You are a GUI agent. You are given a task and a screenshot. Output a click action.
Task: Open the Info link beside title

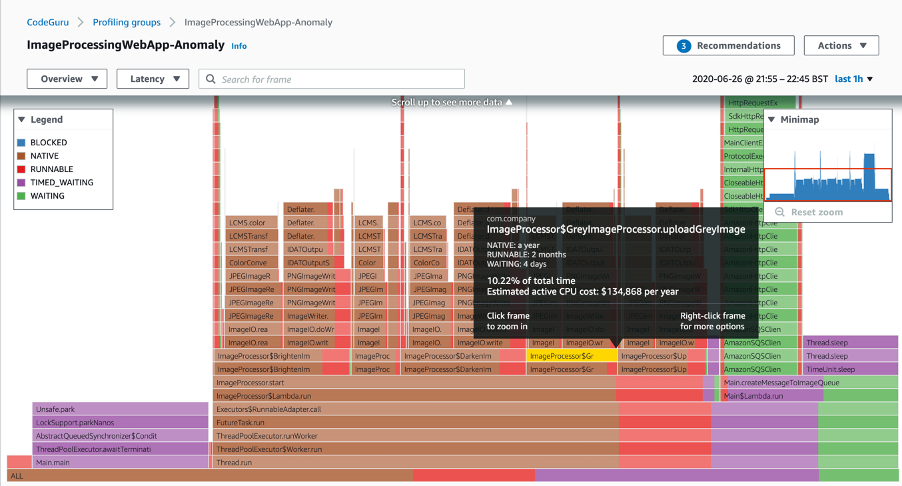tap(239, 46)
